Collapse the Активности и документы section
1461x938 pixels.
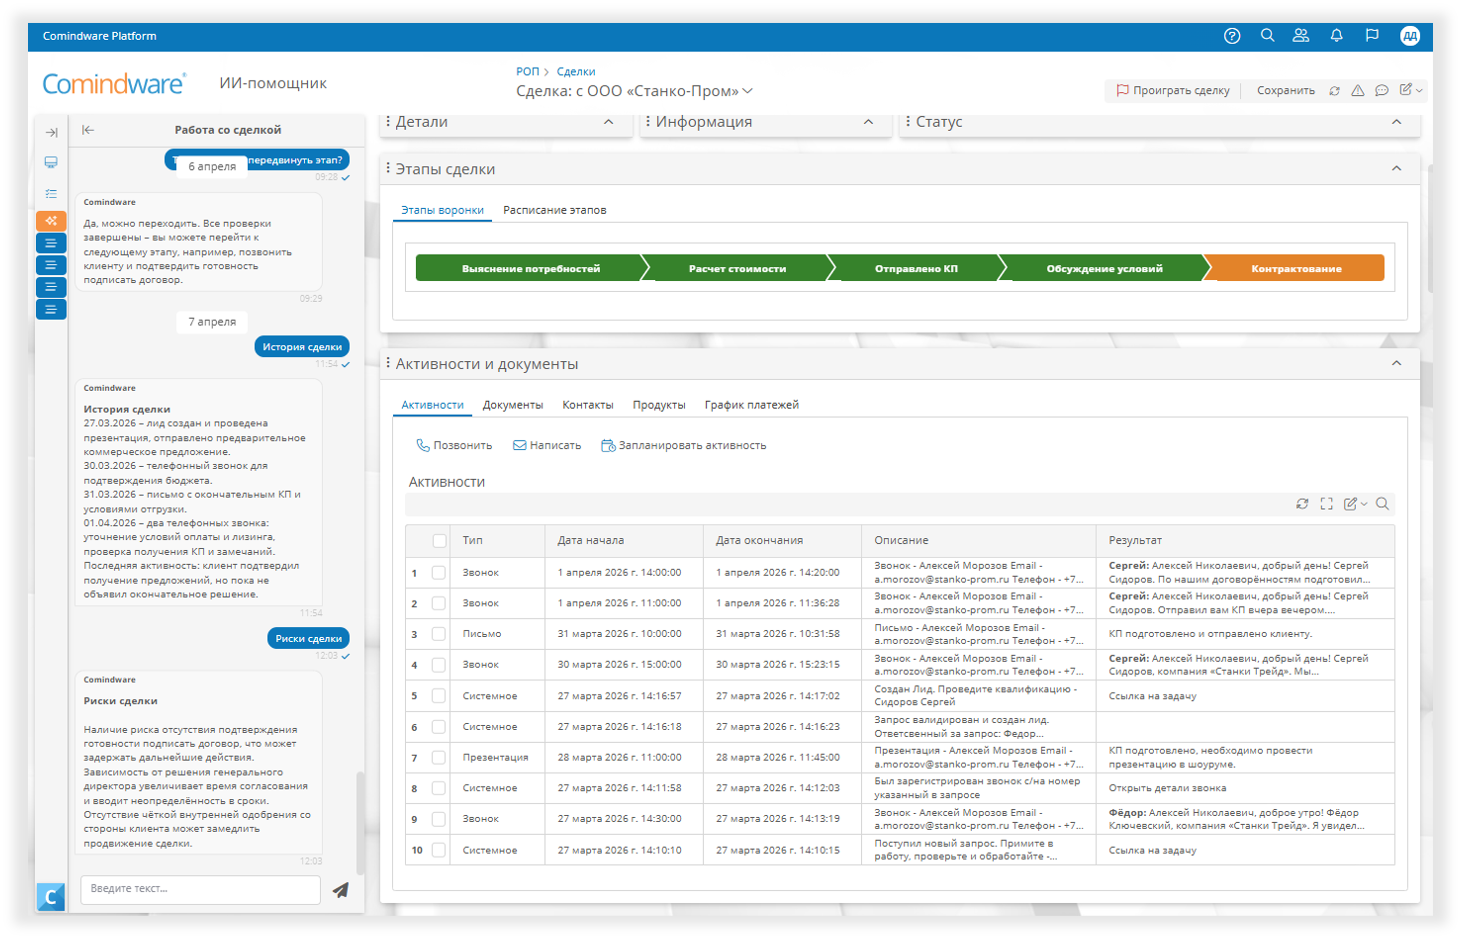tap(1396, 364)
